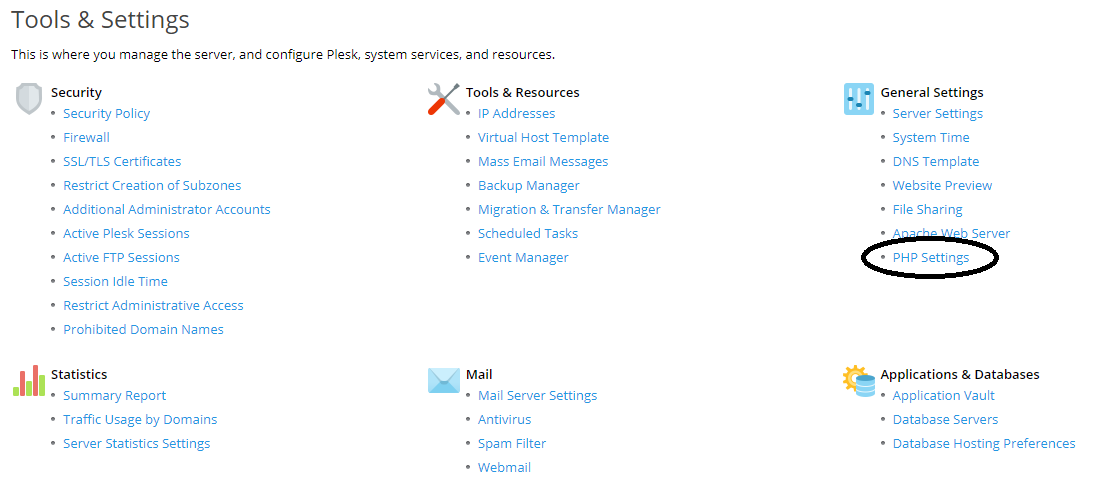Viewport: 1094px width, 498px height.
Task: Launch Backup Manager
Action: point(529,185)
